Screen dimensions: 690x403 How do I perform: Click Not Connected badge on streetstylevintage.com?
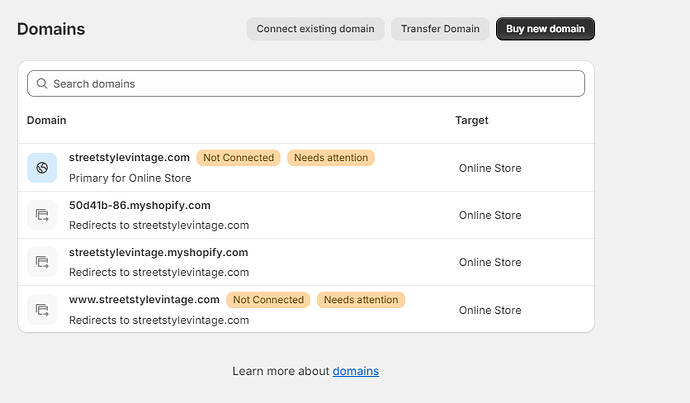(x=238, y=158)
